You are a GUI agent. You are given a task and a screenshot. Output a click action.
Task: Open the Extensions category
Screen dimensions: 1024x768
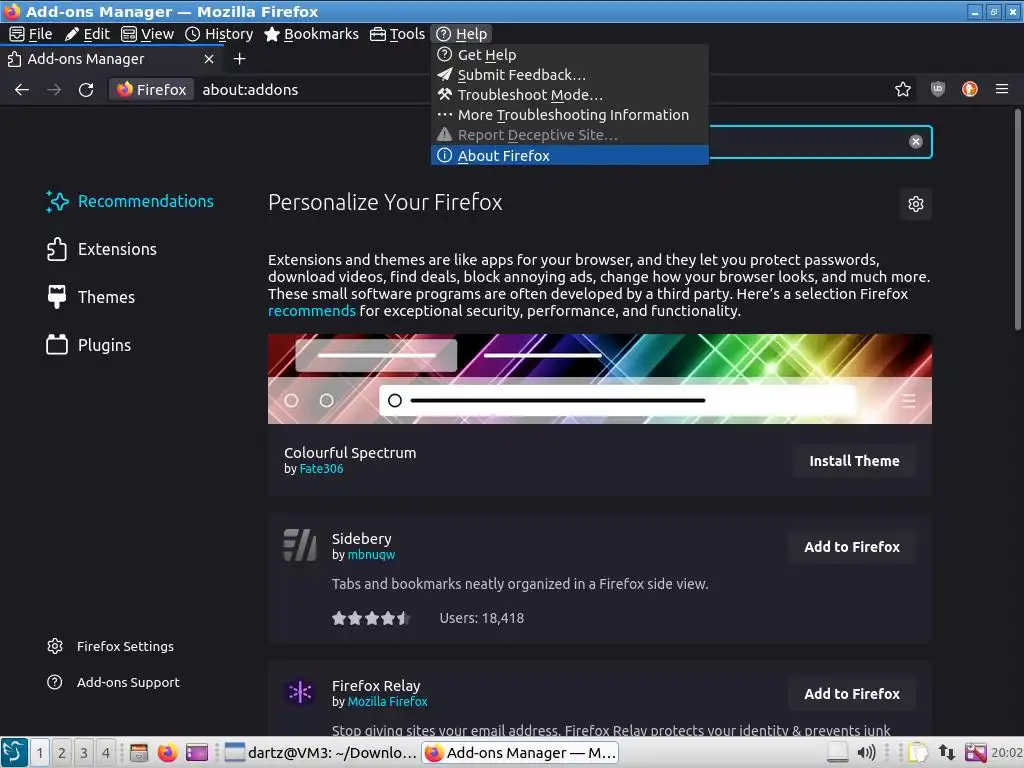(x=102, y=249)
